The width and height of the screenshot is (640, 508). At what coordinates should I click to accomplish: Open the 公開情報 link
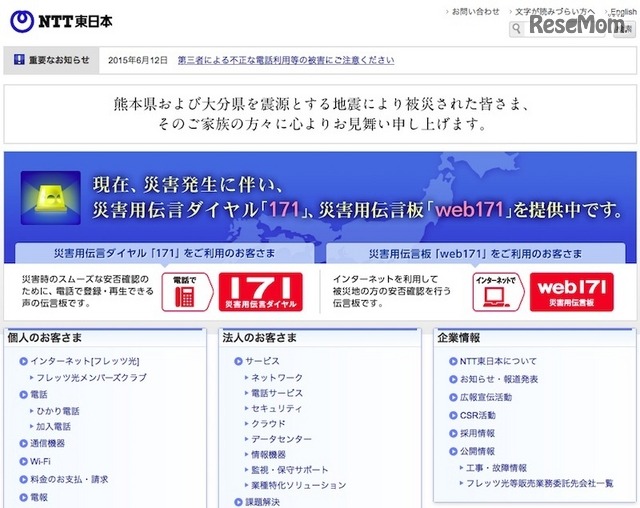point(477,451)
